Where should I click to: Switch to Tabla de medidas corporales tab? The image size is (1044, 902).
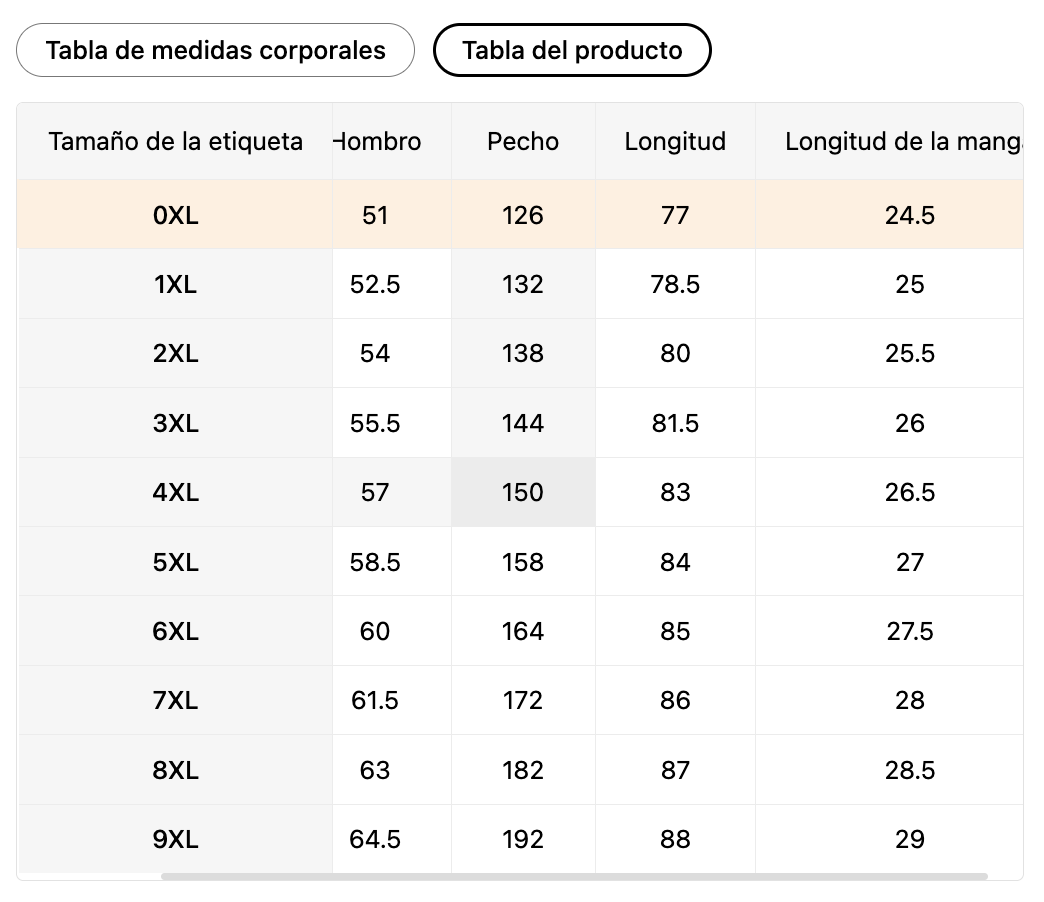click(215, 50)
